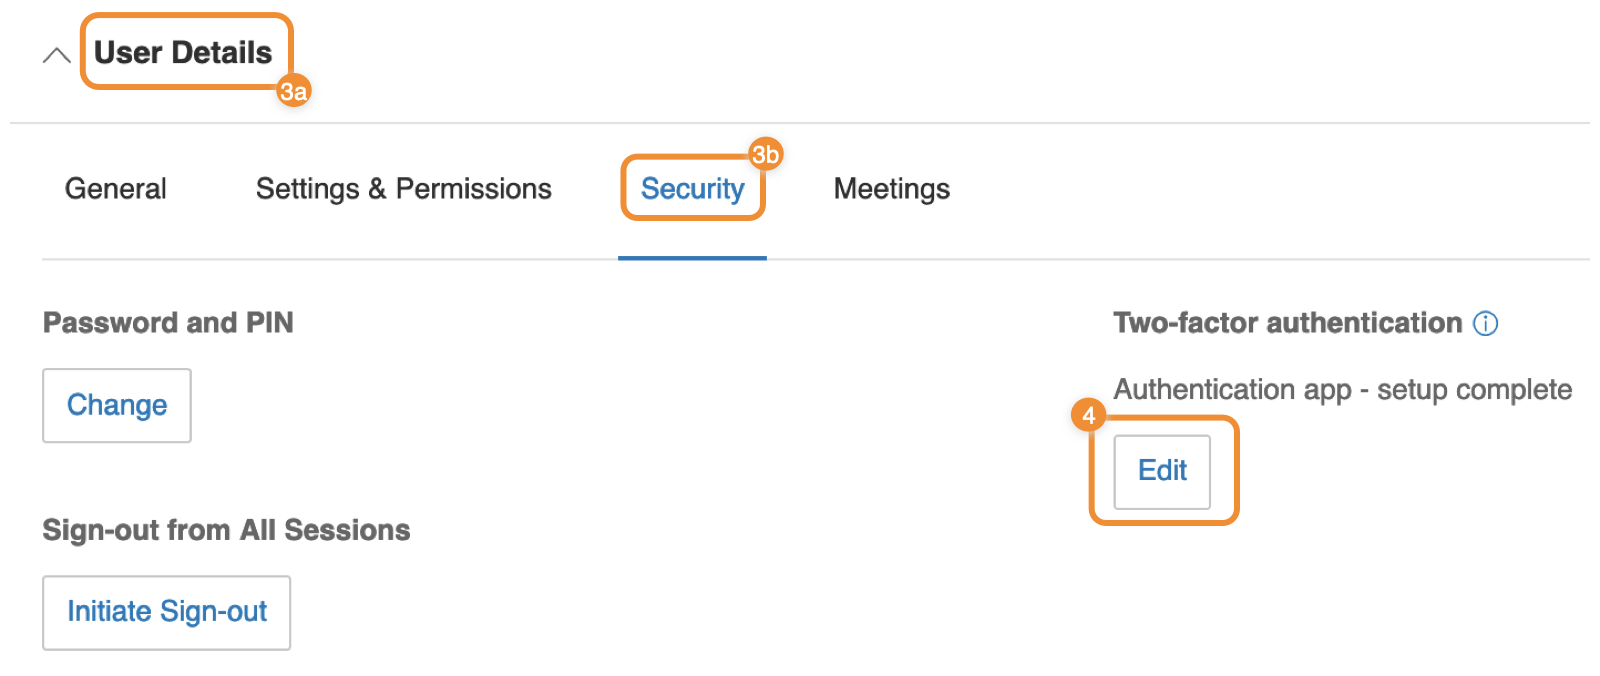Click the Authentication app setup complete text
Viewport: 1600px width, 676px height.
(1343, 389)
